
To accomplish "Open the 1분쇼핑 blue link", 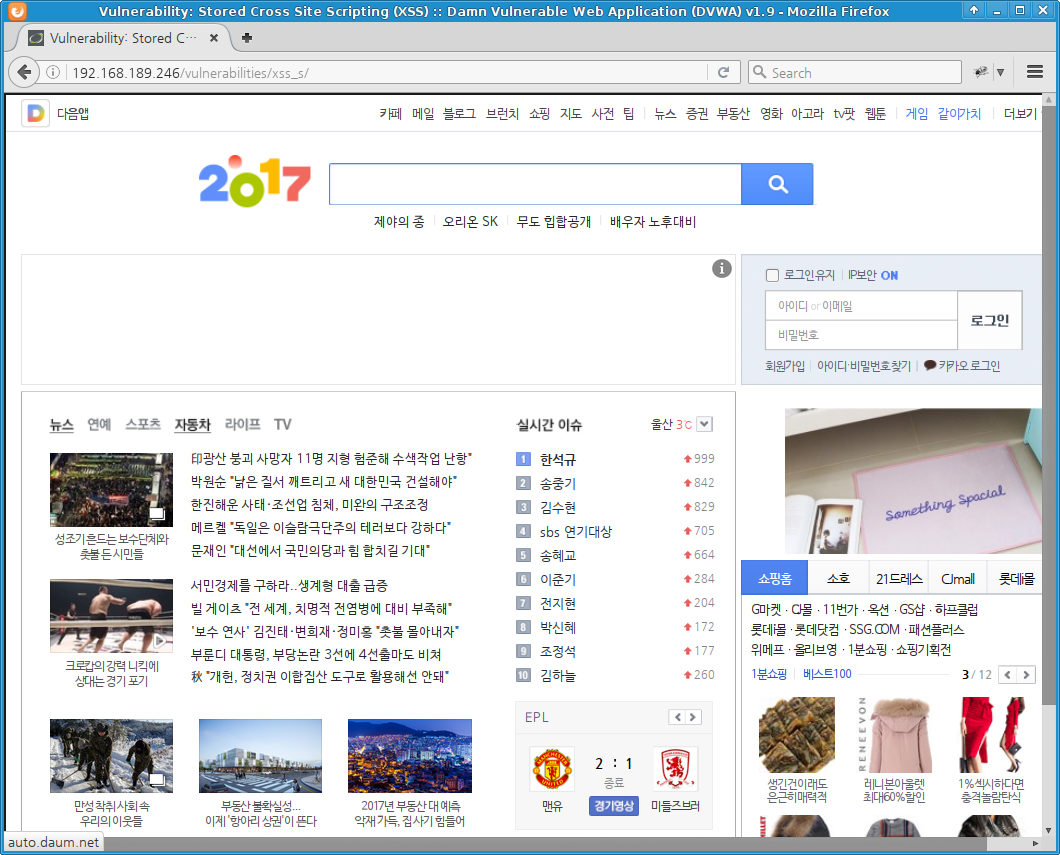I will [x=769, y=674].
